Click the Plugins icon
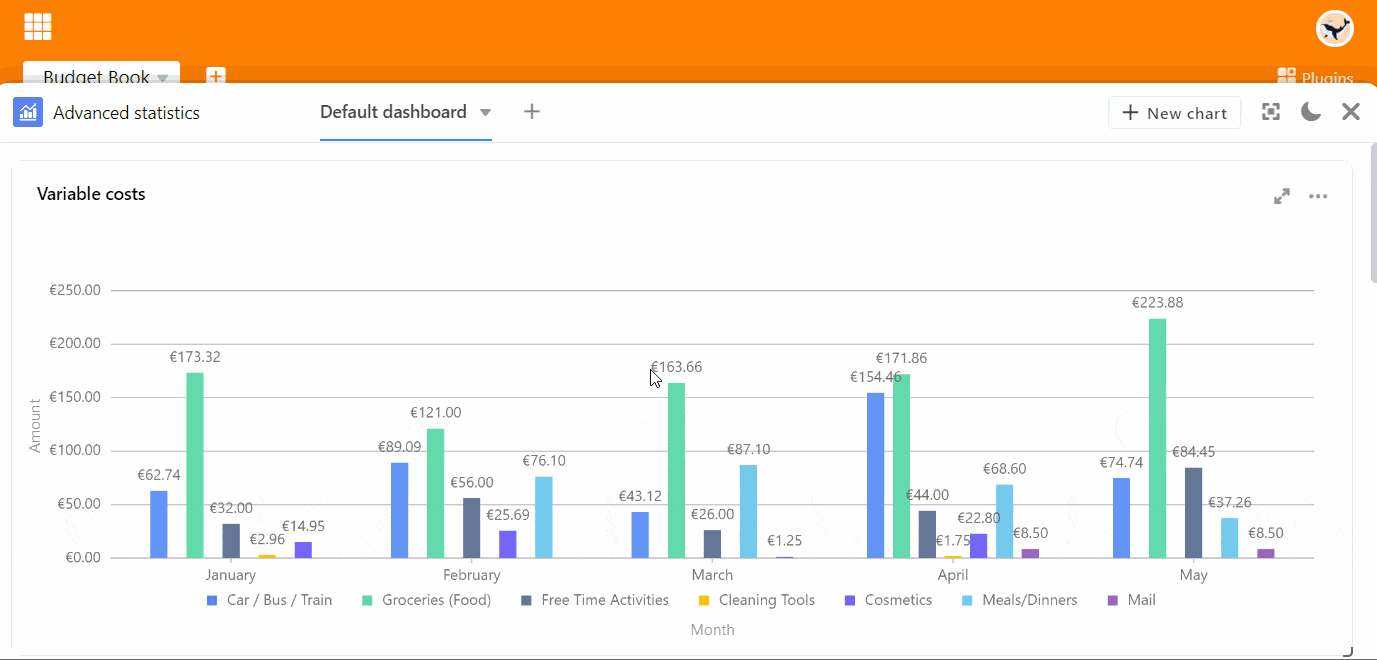 pos(1287,77)
